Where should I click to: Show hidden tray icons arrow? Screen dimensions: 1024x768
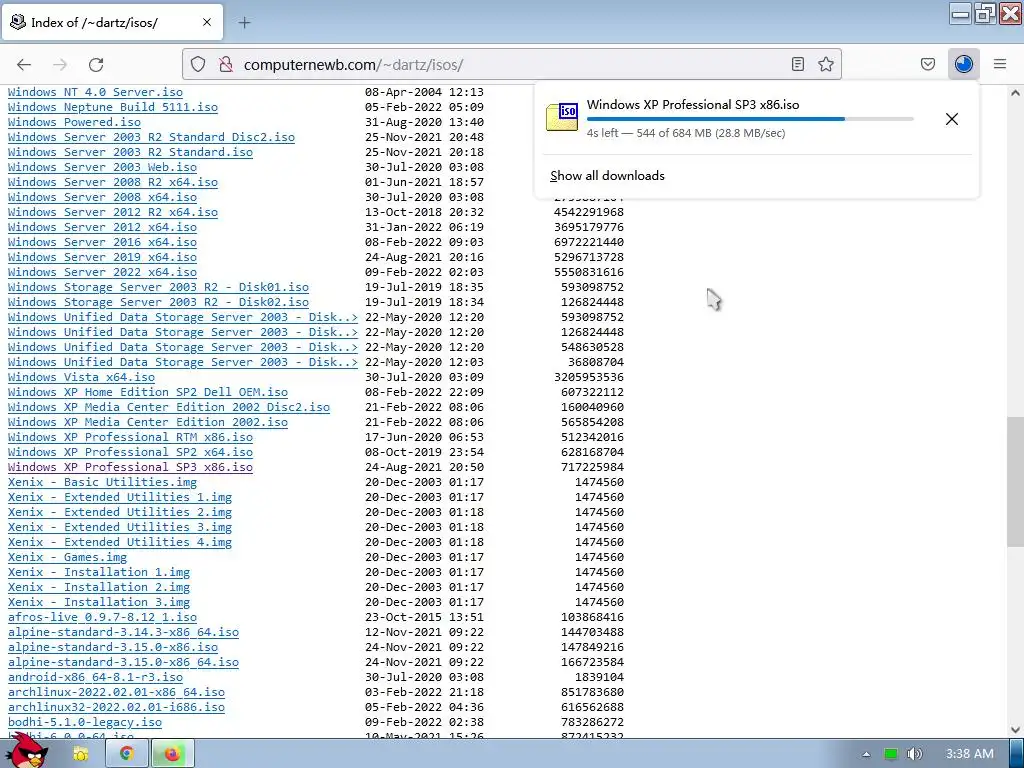tap(866, 754)
